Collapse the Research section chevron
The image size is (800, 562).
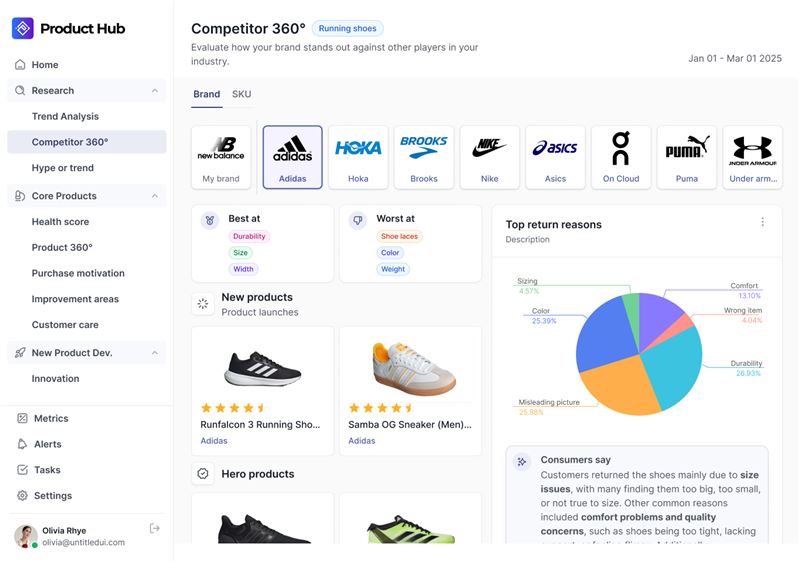(155, 91)
